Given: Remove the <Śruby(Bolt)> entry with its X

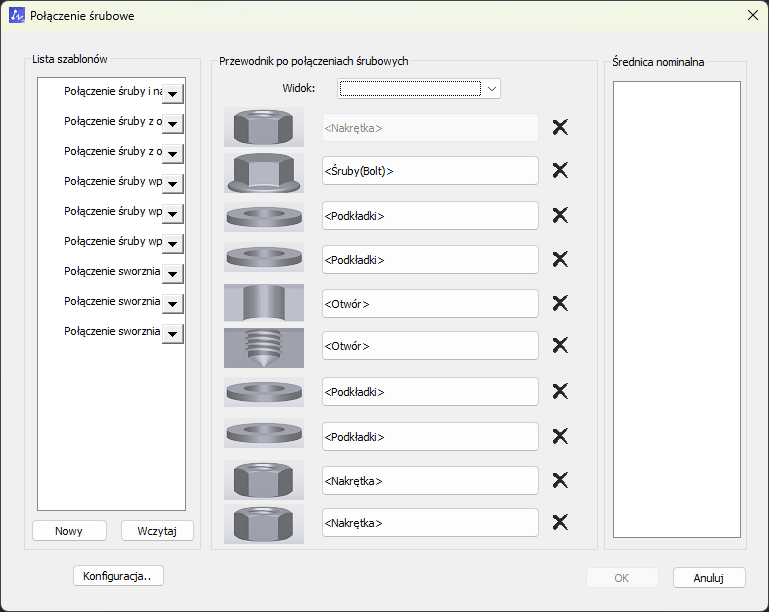Looking at the screenshot, I should pos(560,170).
